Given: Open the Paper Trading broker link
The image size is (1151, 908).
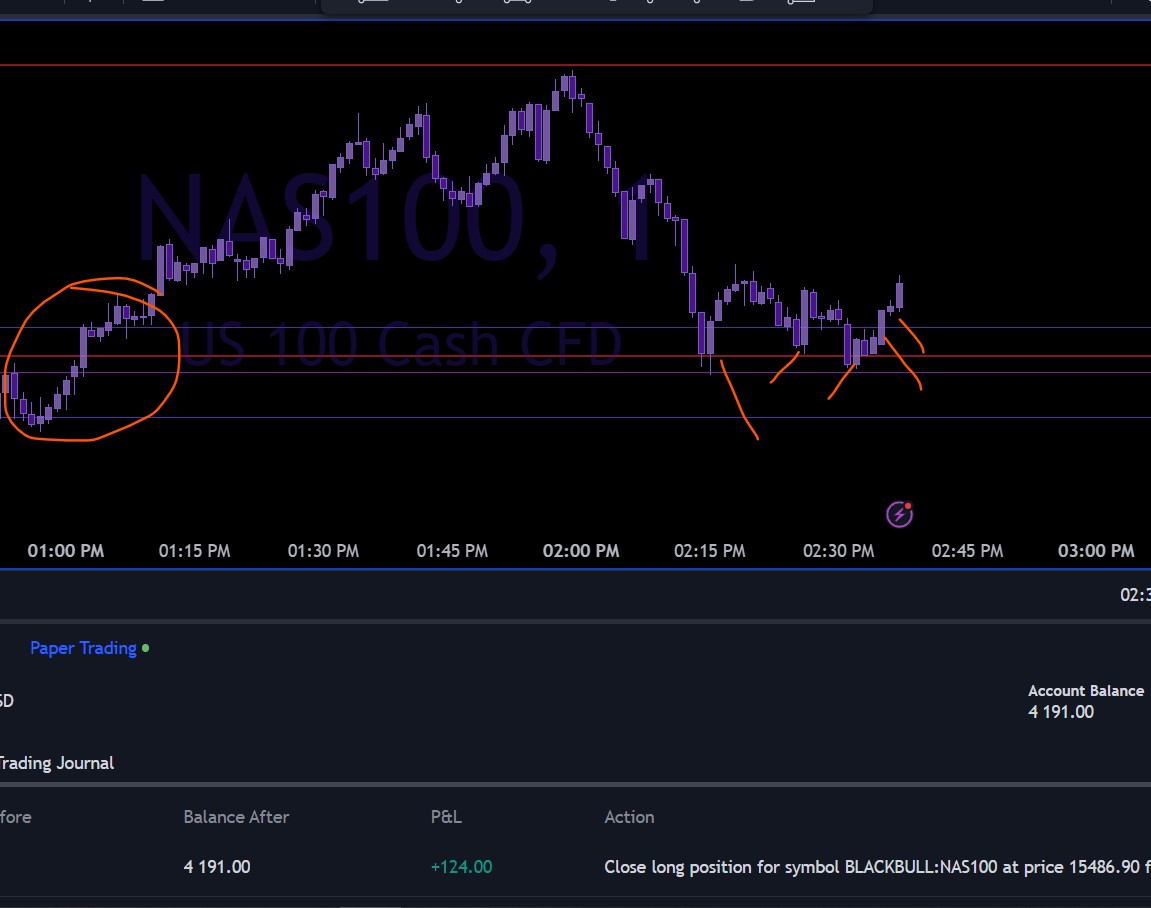Looking at the screenshot, I should [x=83, y=648].
